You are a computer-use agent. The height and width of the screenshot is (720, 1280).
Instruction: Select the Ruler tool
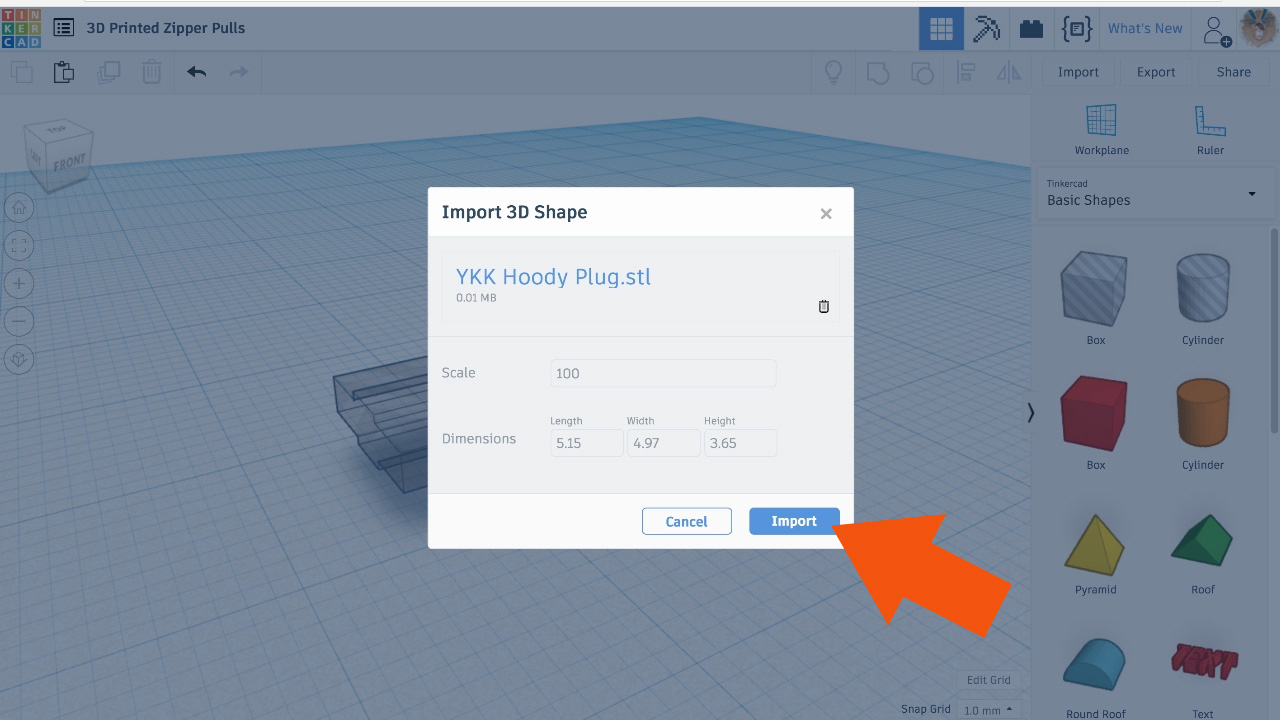coord(1209,128)
